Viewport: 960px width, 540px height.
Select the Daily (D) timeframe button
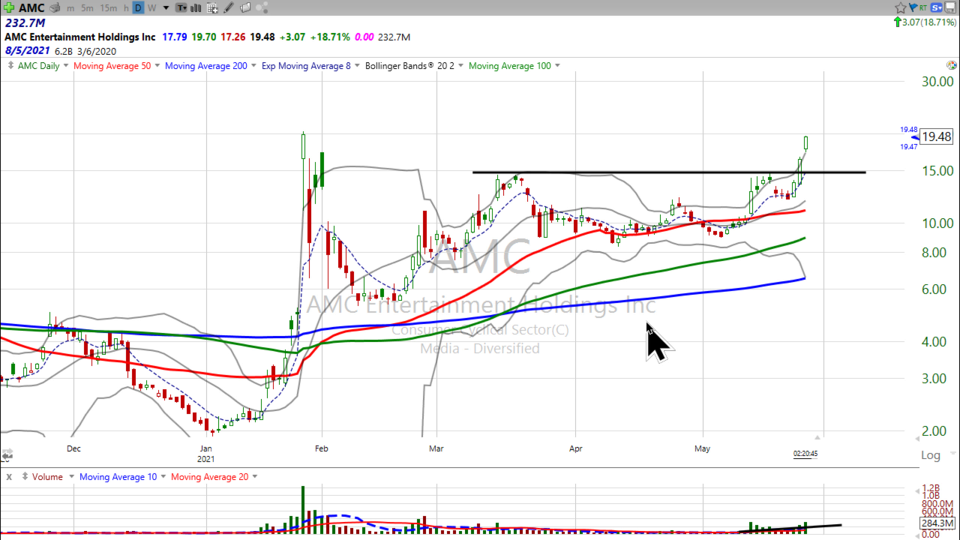point(138,7)
